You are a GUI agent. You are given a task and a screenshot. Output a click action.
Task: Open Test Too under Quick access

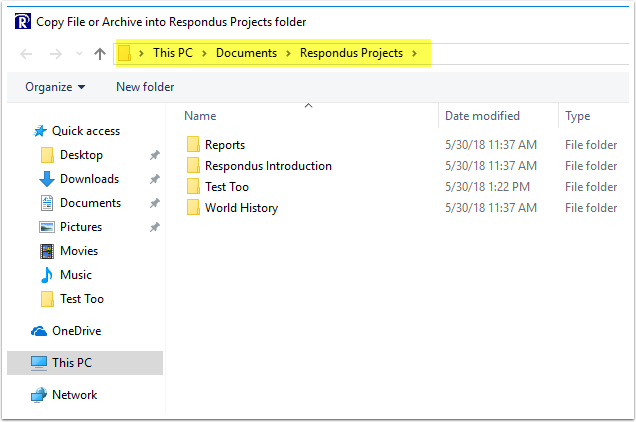click(82, 299)
